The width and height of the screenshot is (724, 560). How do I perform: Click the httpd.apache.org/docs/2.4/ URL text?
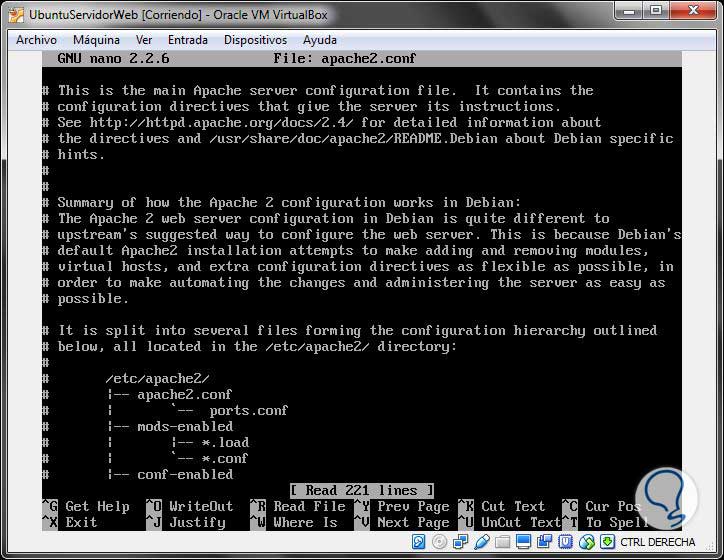[222, 122]
